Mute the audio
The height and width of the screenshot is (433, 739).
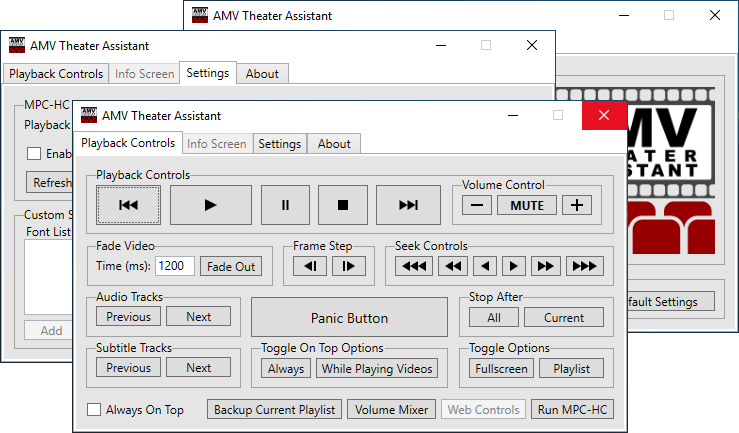click(527, 205)
